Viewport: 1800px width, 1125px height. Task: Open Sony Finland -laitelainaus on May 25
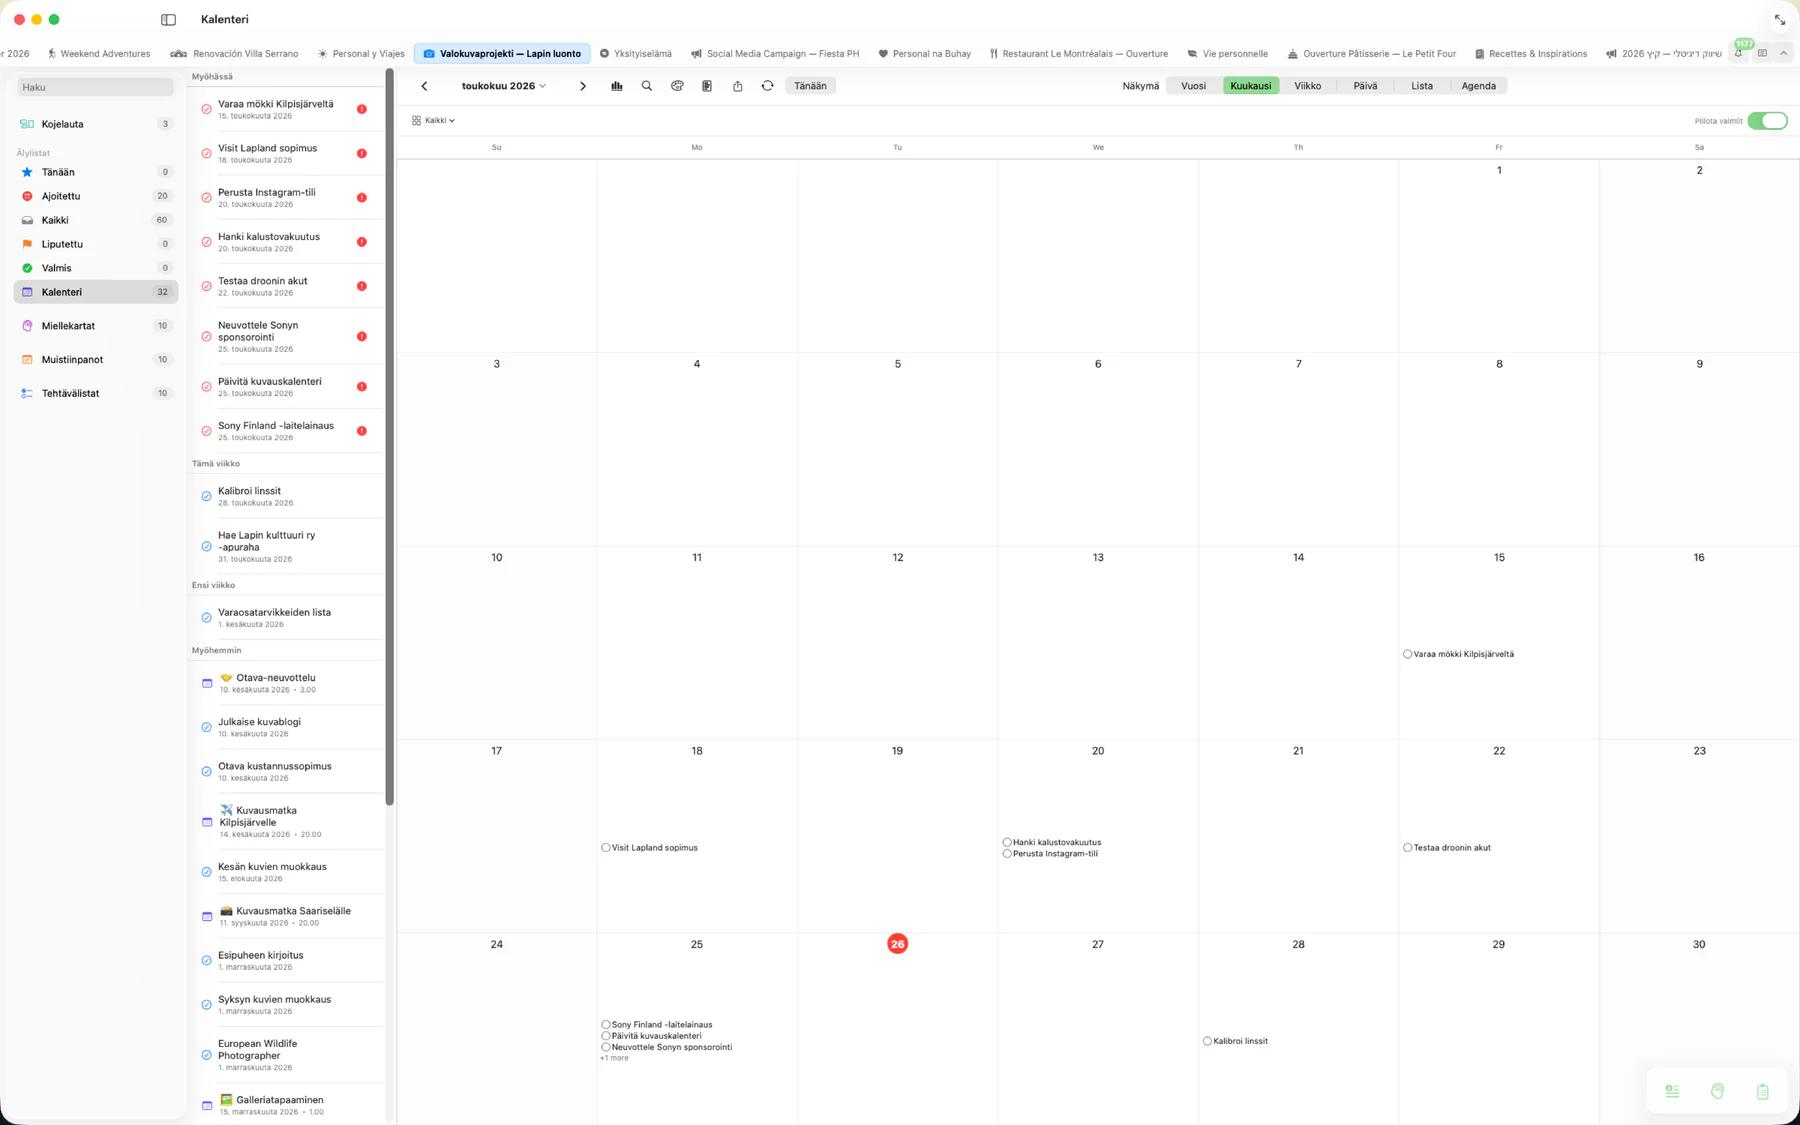(x=661, y=1025)
